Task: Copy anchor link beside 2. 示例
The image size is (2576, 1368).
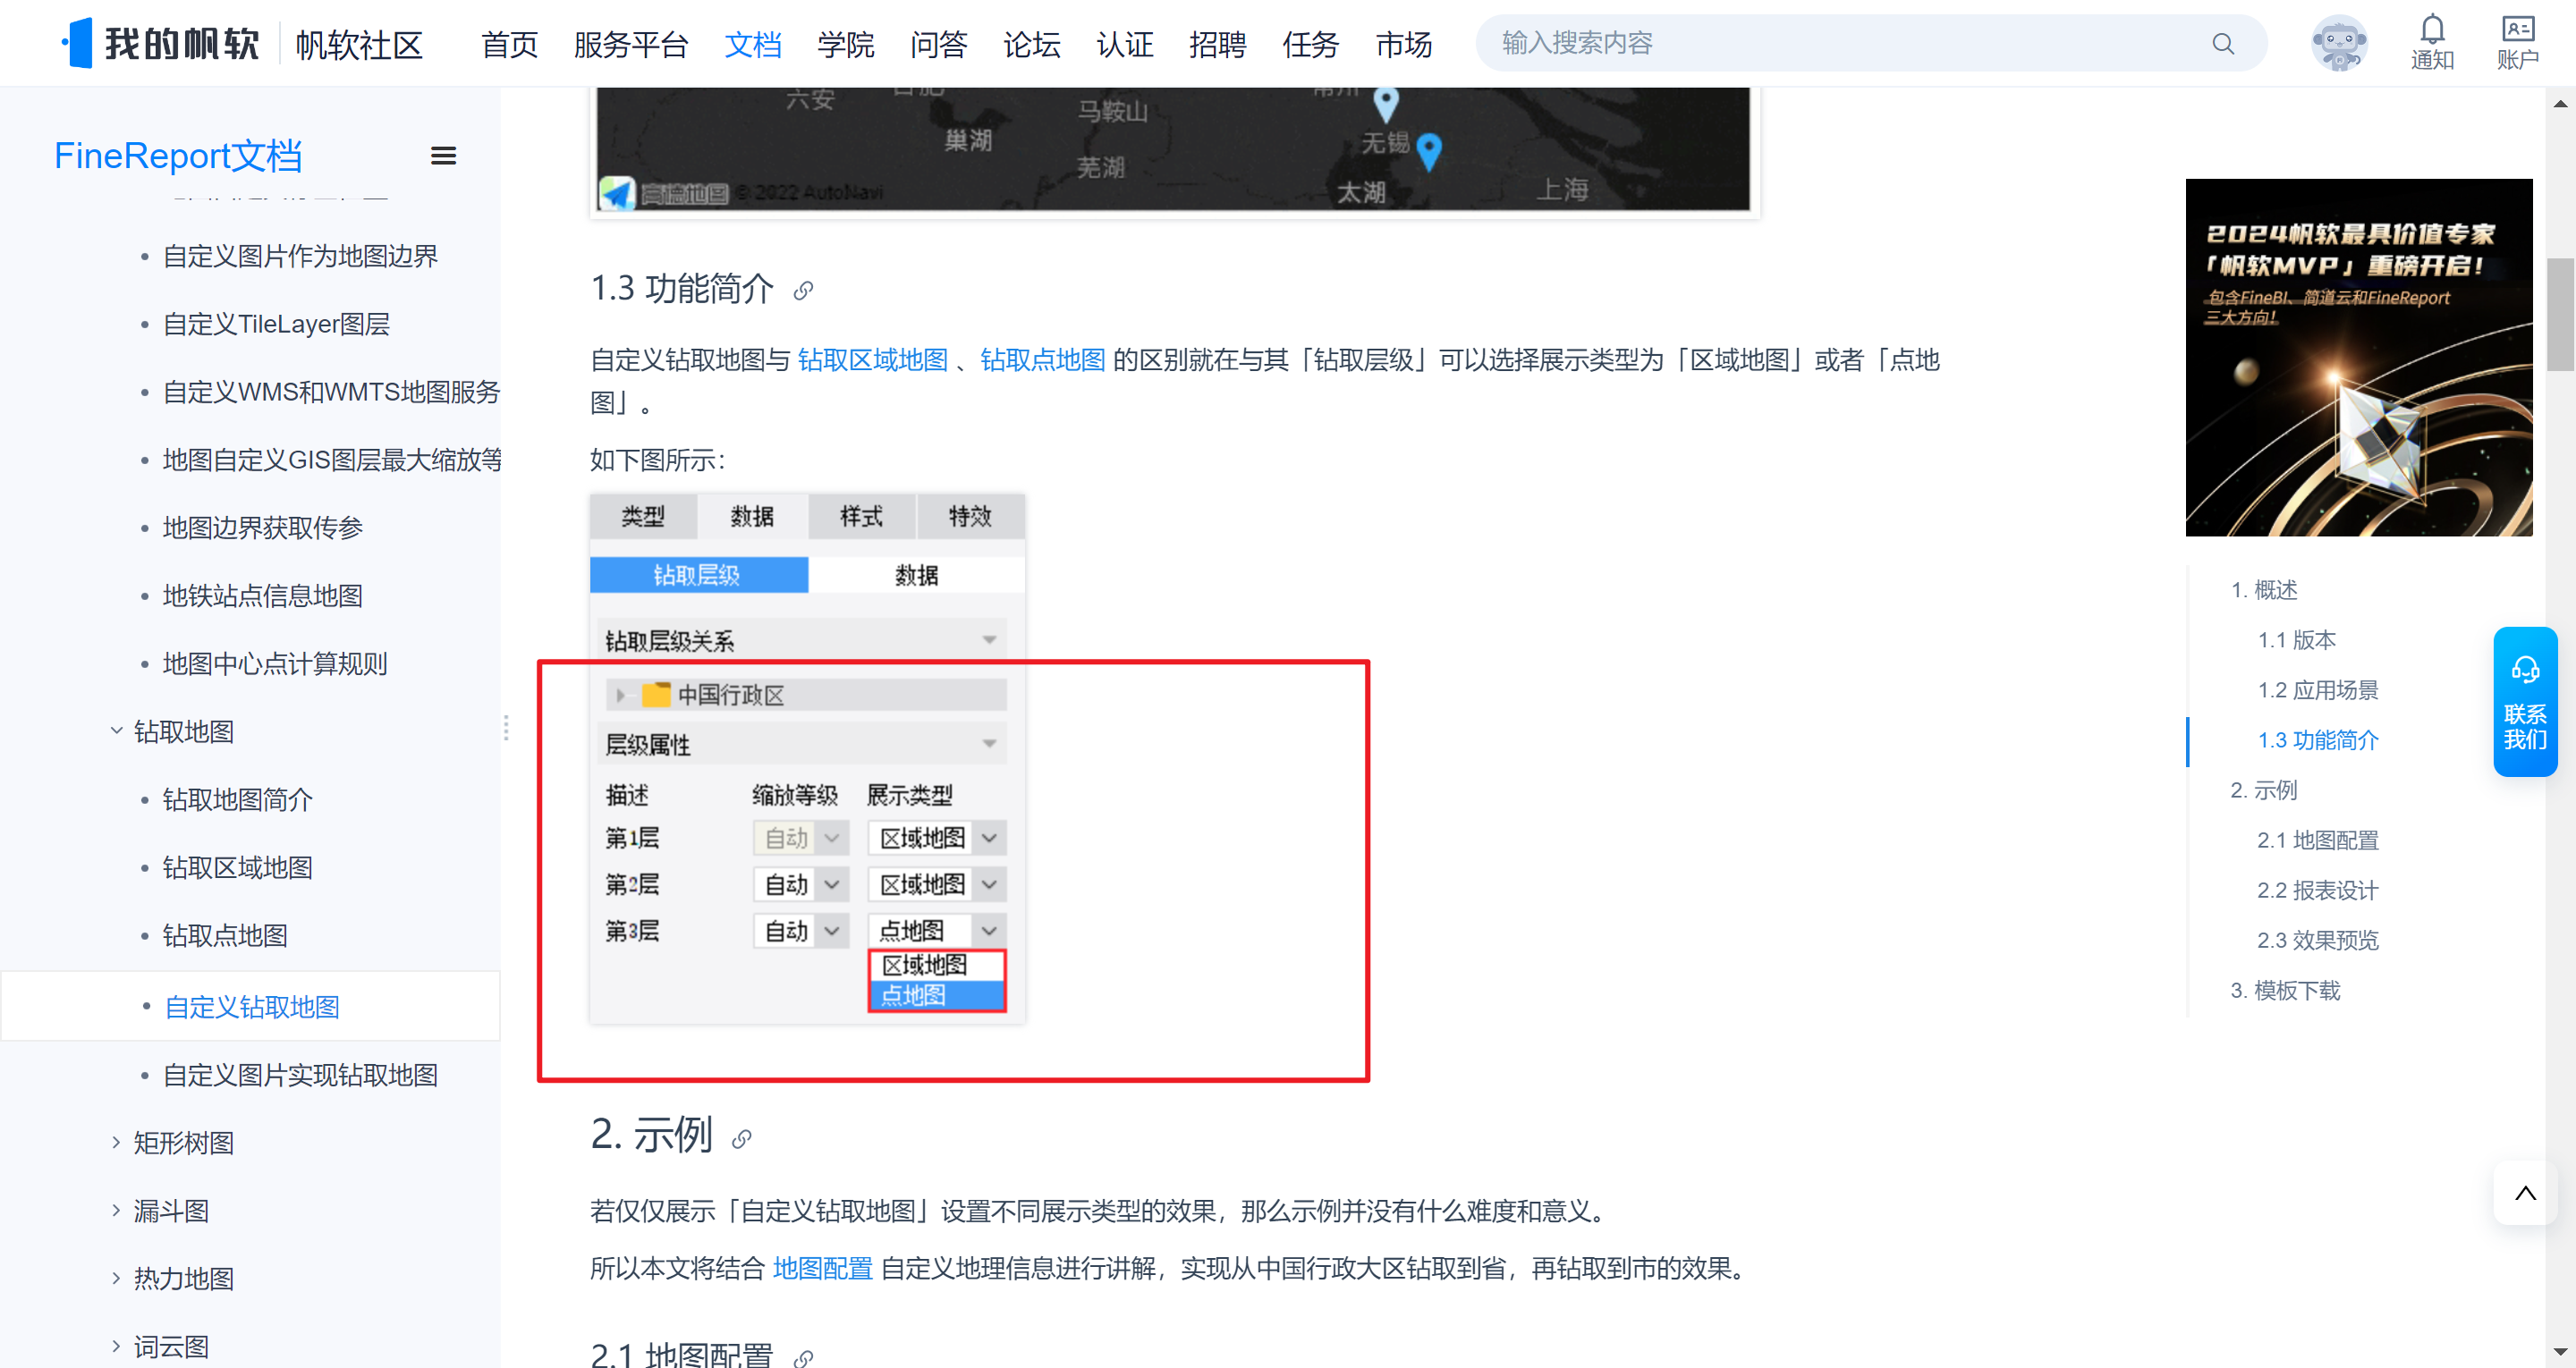Action: (x=741, y=1139)
